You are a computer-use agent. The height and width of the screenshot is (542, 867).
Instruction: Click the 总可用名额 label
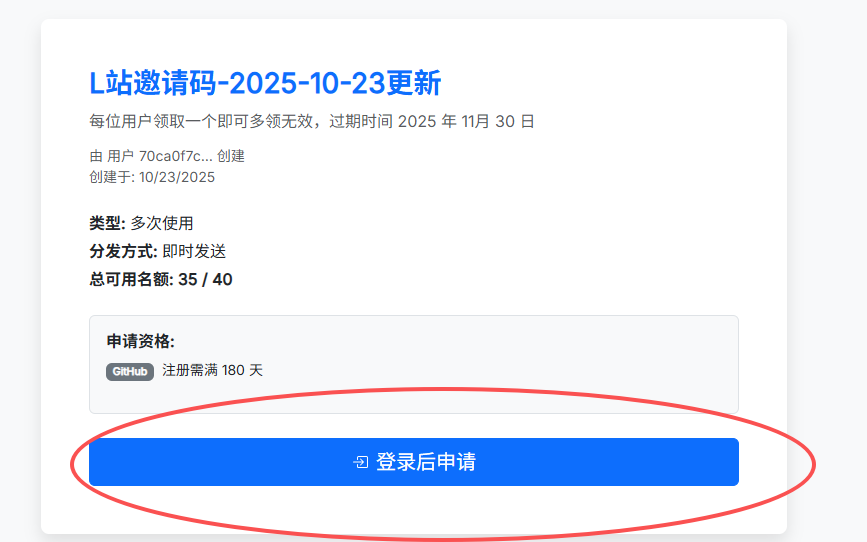(131, 279)
